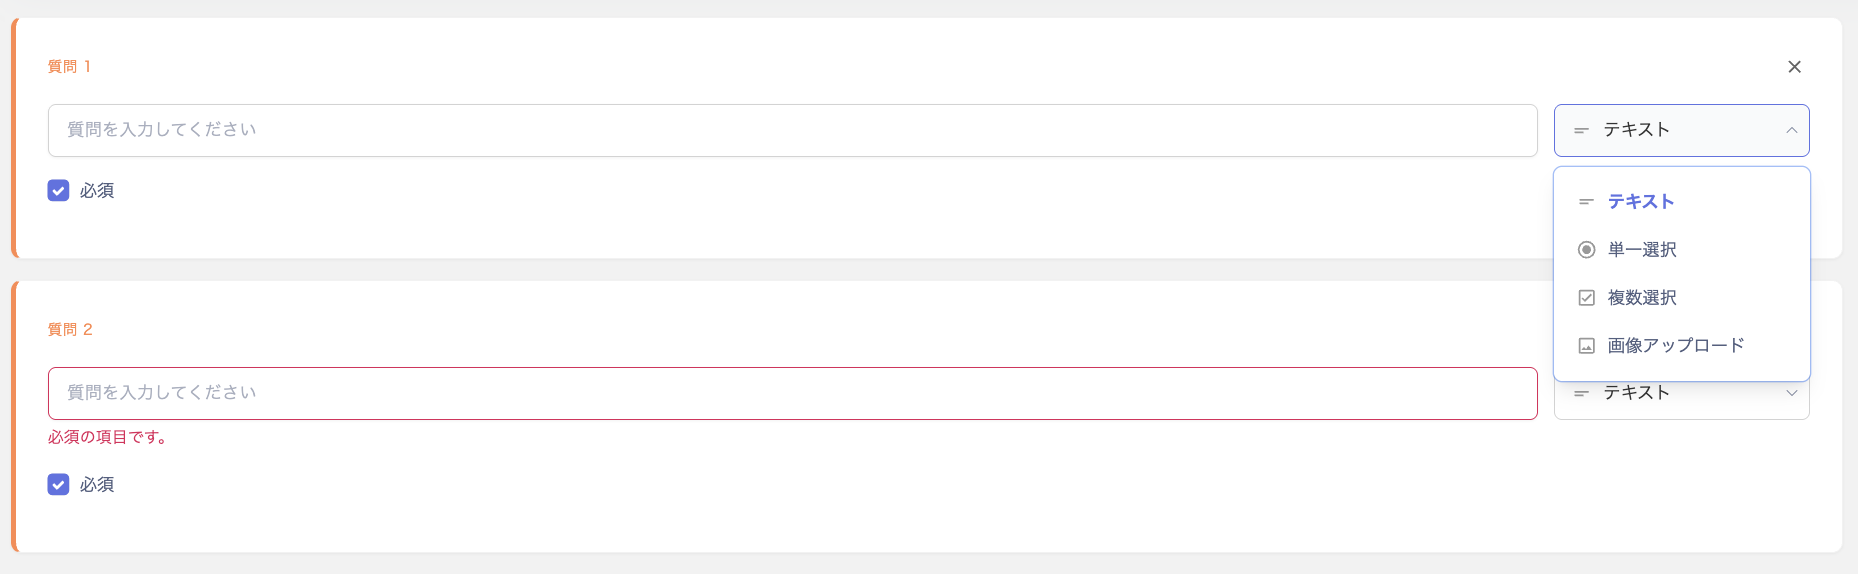Click the image icon beside 画像アップロード

coord(1586,346)
